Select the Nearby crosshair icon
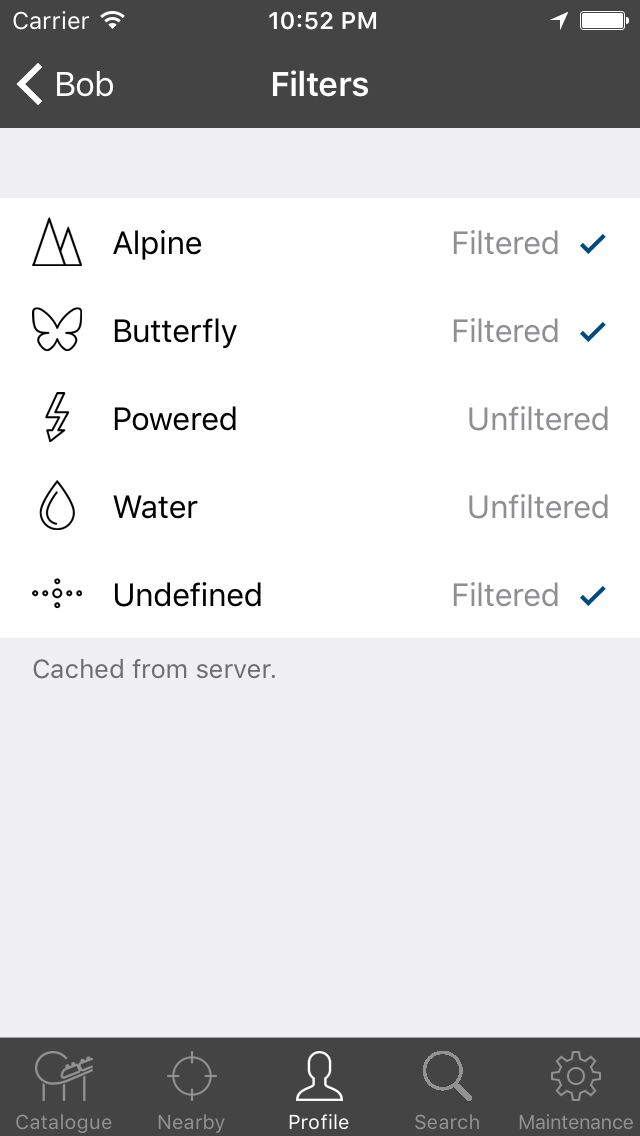Screen dimensions: 640x1136 (191, 1075)
